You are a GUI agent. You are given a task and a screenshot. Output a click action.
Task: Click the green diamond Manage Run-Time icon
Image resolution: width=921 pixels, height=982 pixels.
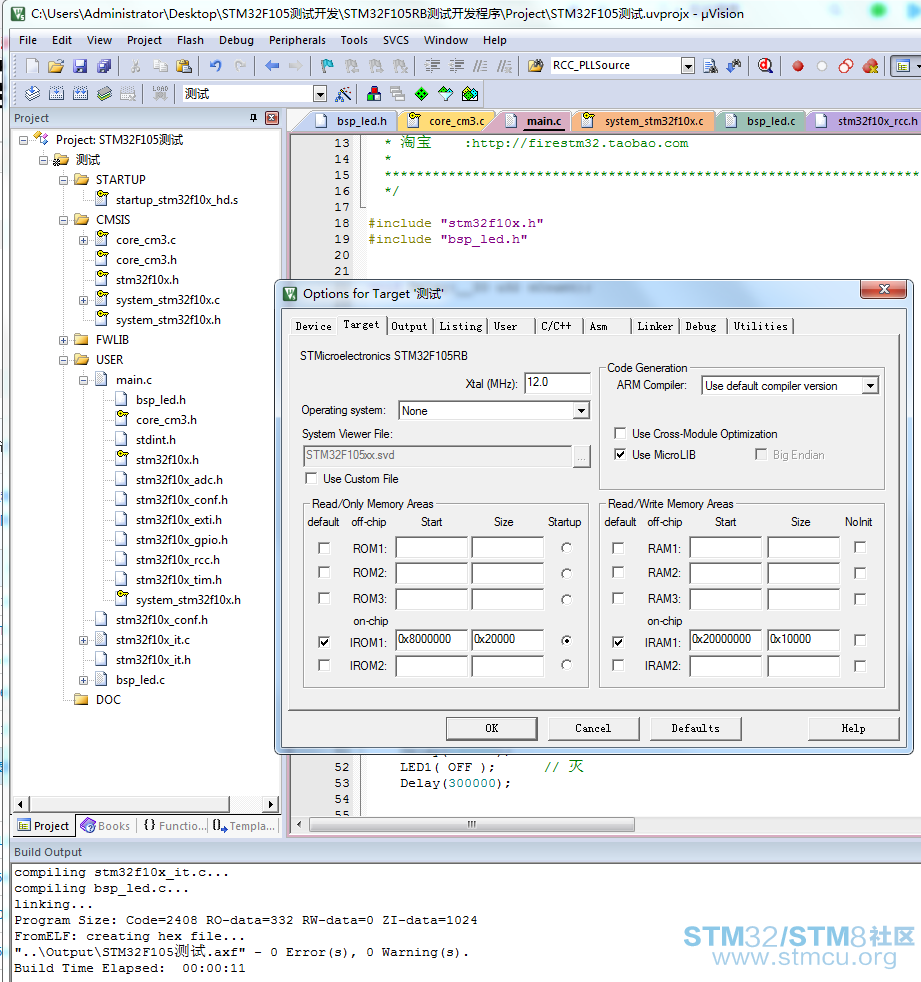pos(422,94)
